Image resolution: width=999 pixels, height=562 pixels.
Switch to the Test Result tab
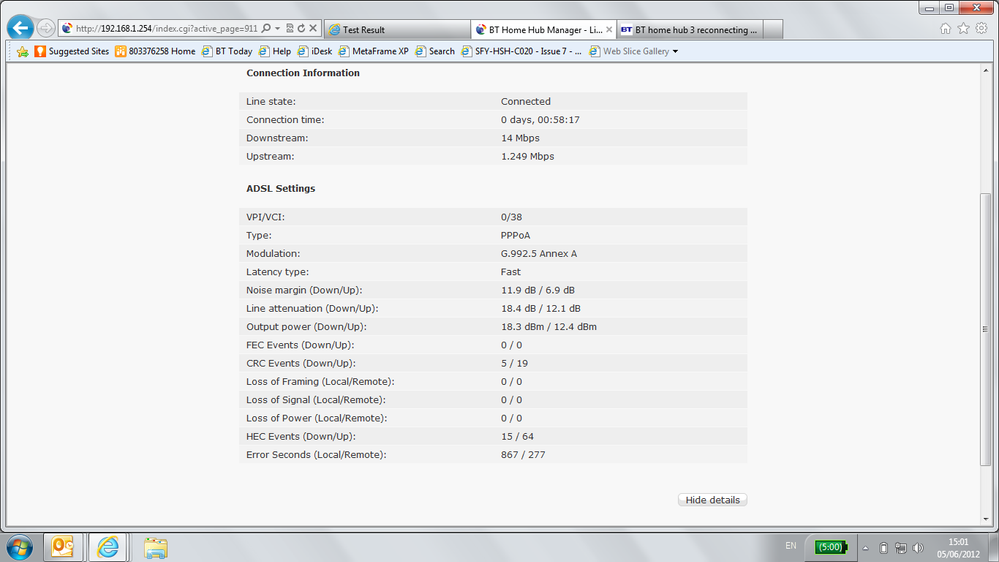tap(398, 29)
